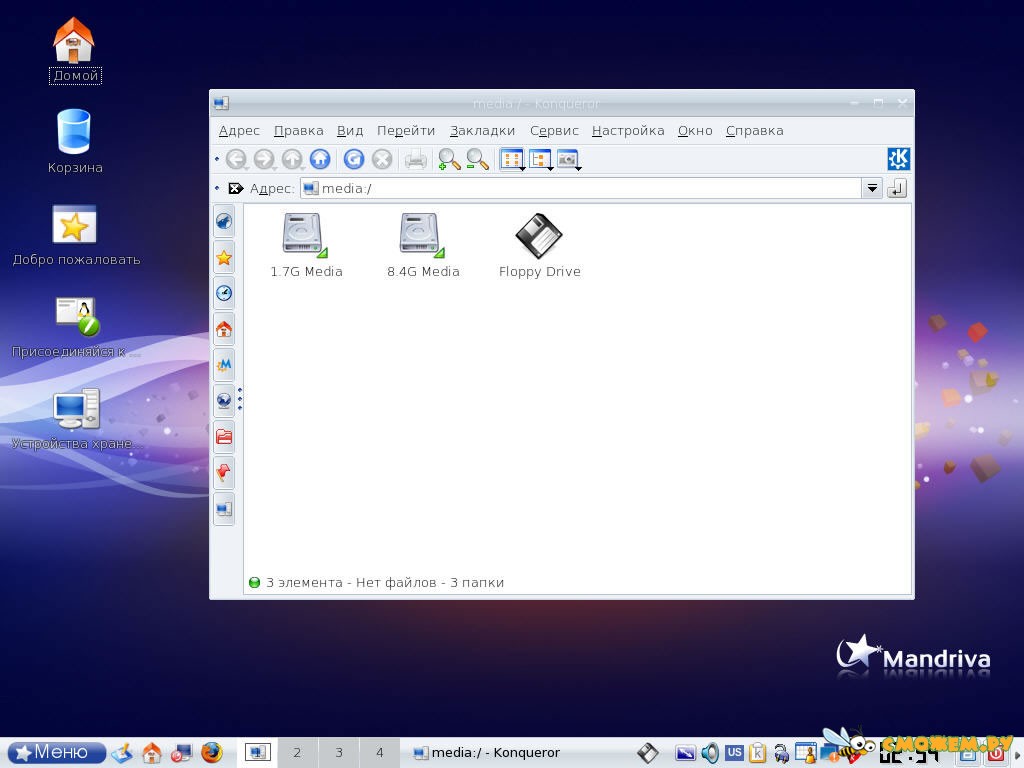Open the bottom devices sidebar tab
Viewport: 1024px width, 768px height.
[x=224, y=509]
